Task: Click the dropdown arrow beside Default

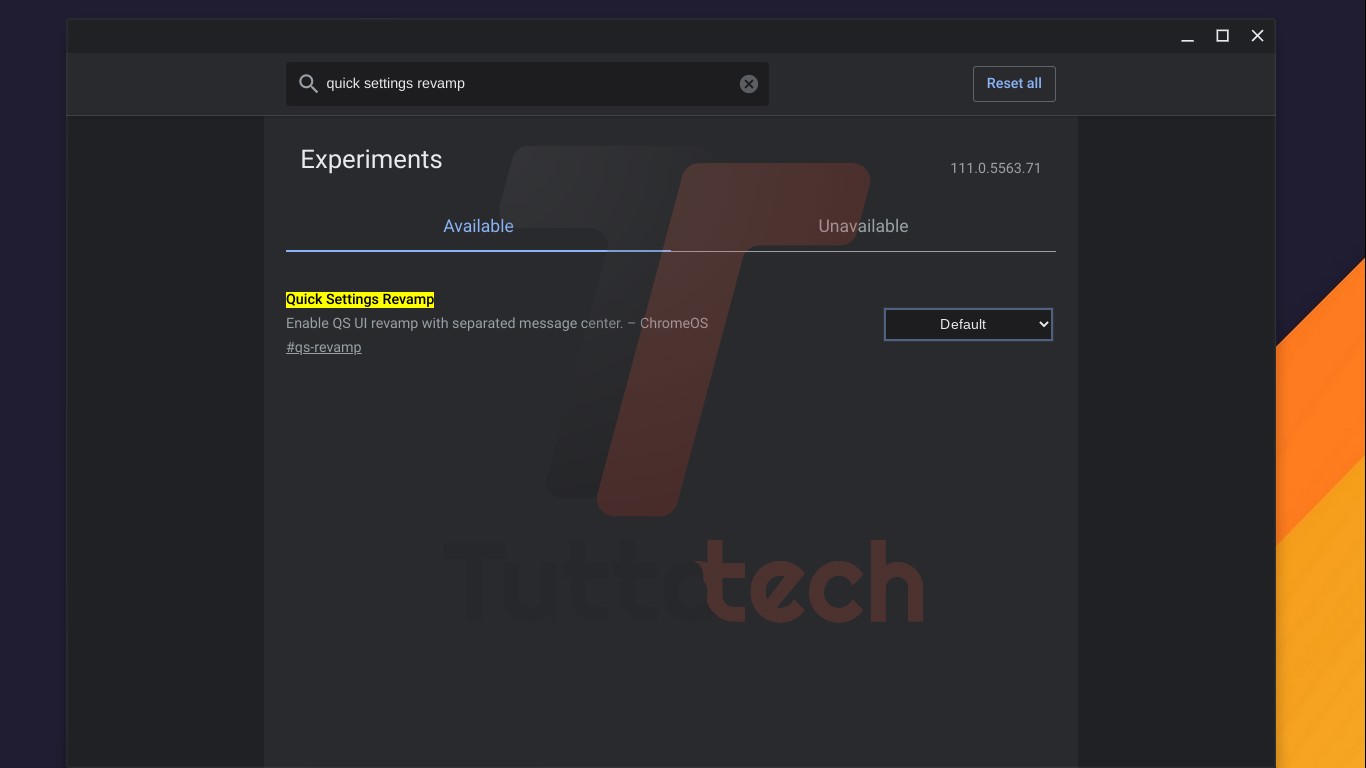Action: click(x=1043, y=324)
